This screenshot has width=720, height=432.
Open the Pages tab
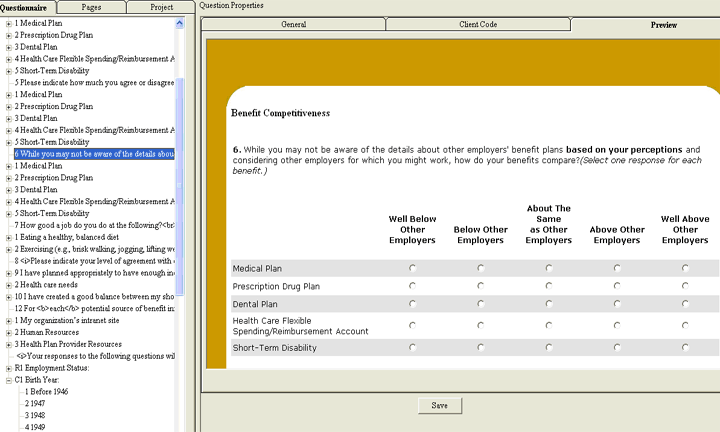(x=91, y=7)
